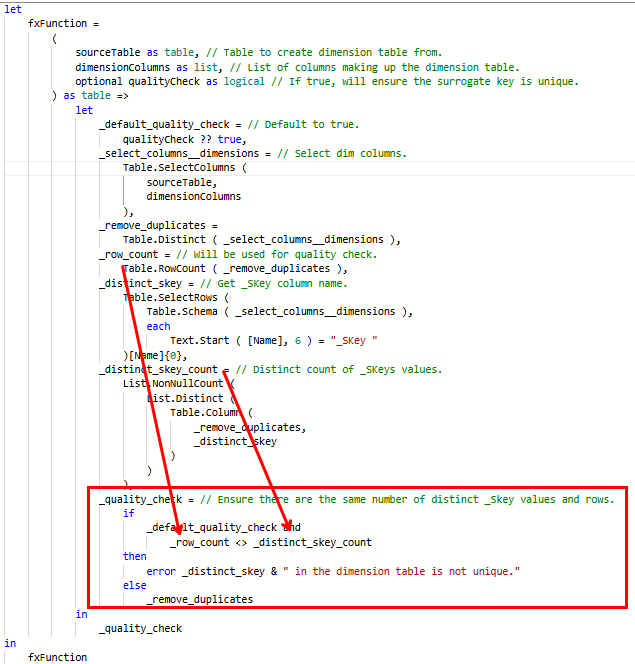The width and height of the screenshot is (635, 664).
Task: Click the 'else' keyword
Action: pyautogui.click(x=134, y=585)
